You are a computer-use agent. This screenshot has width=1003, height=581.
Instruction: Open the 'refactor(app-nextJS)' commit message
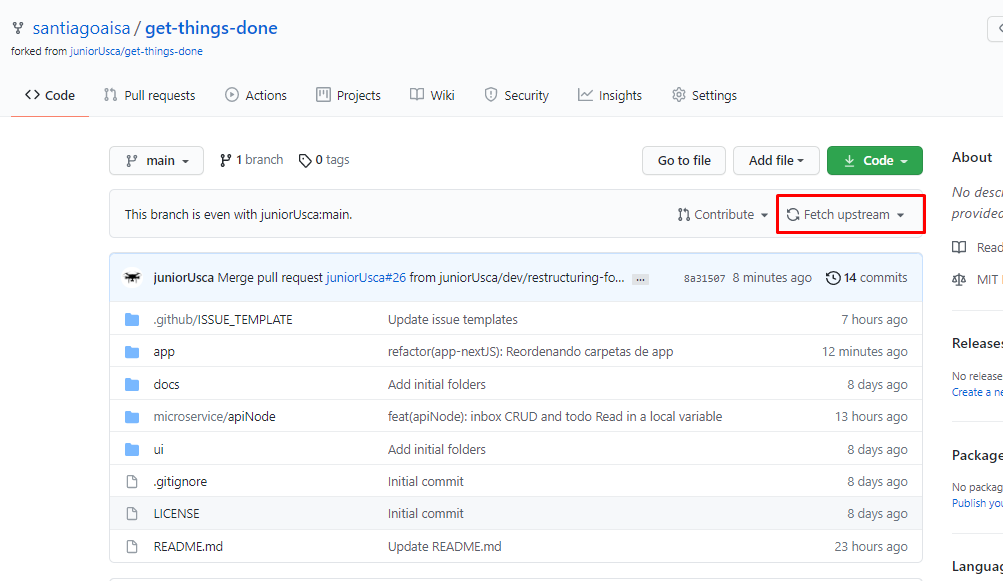click(x=530, y=352)
